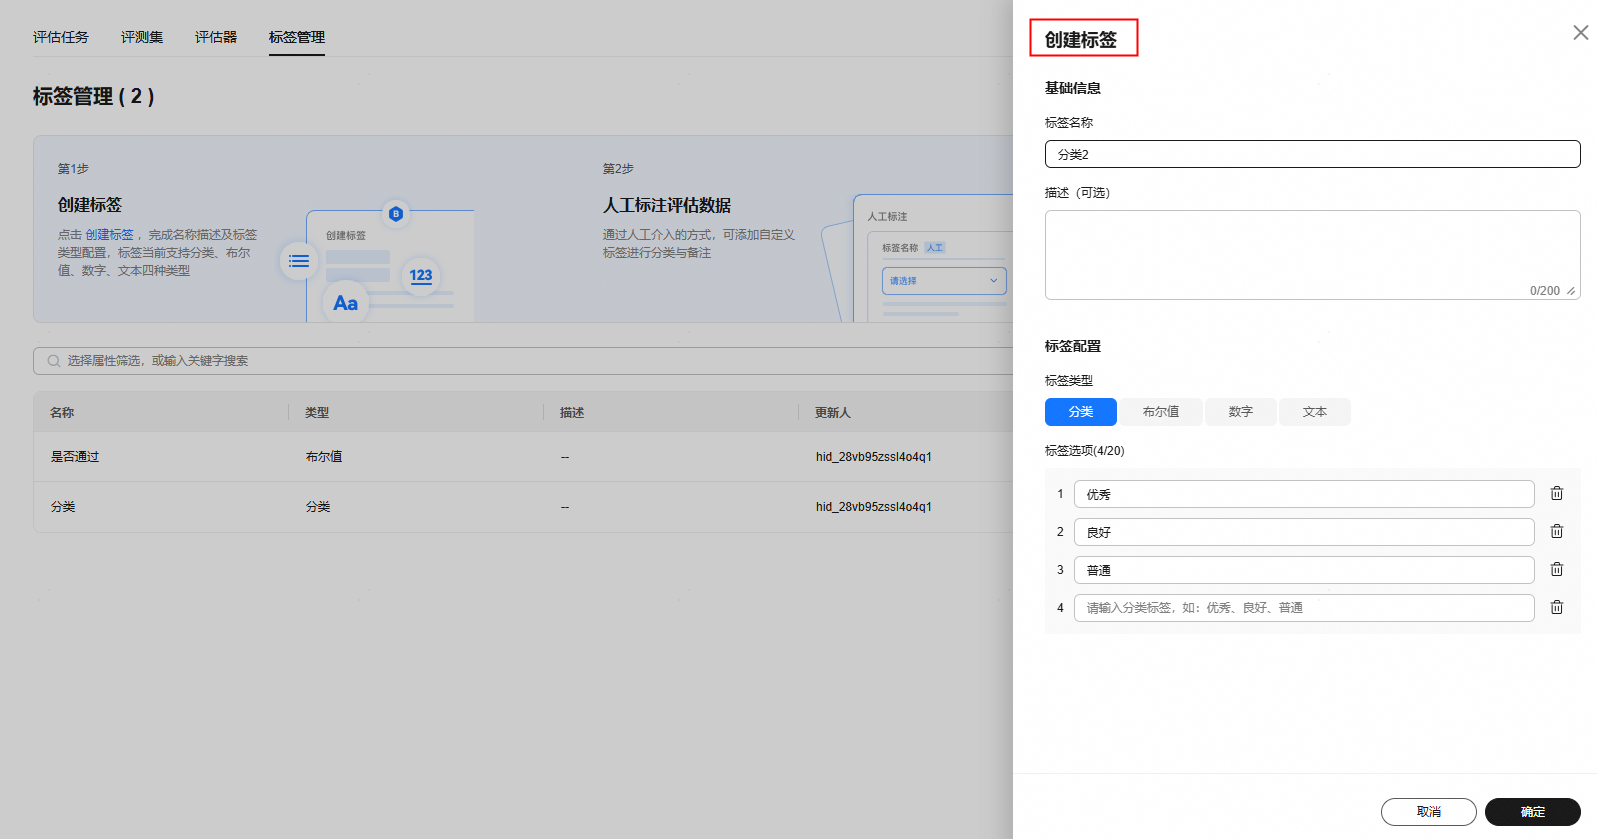The image size is (1597, 839).
Task: Close the 创建标签 panel with X icon
Action: [x=1580, y=33]
